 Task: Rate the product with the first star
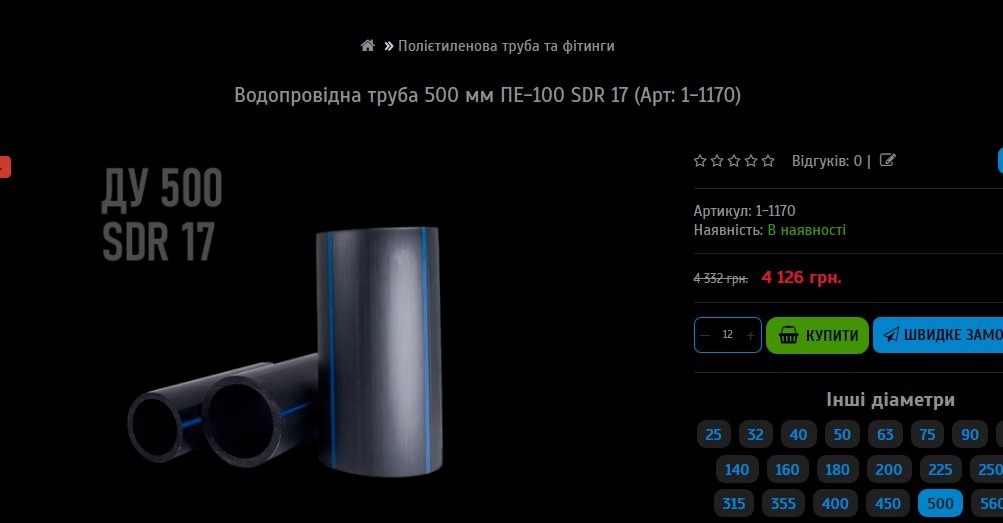coord(700,160)
